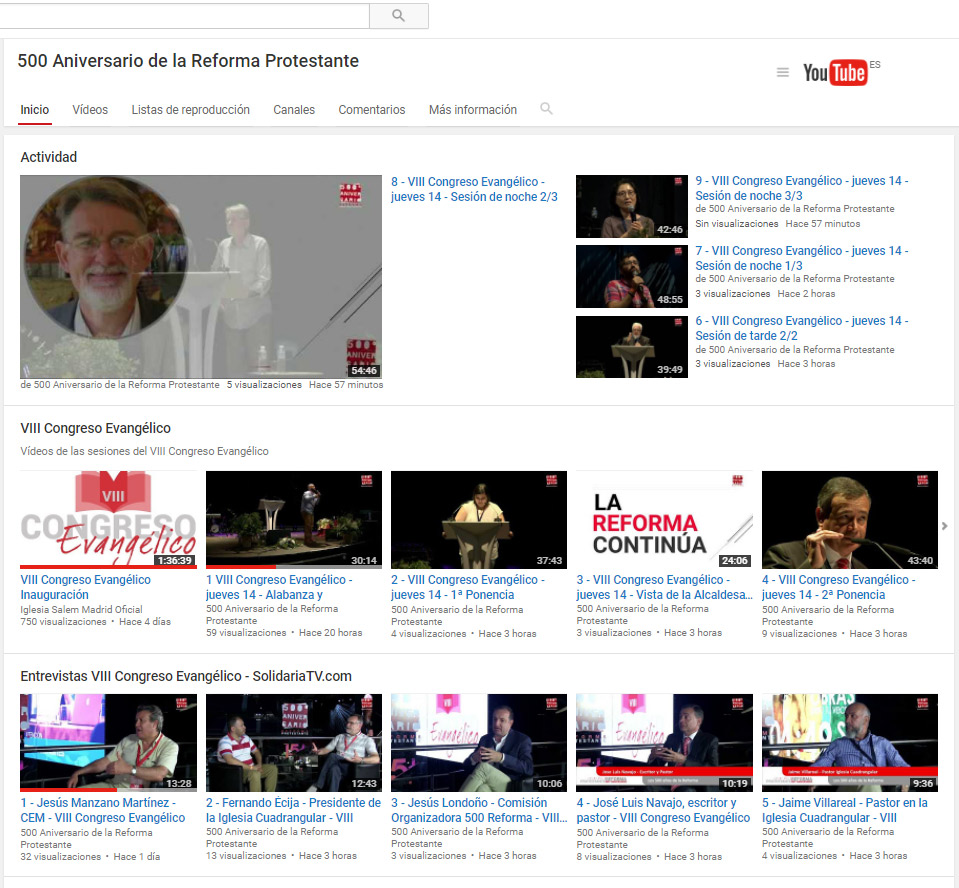Open La Reforma Continúa video thumbnail
Screen dimensions: 959x888
pyautogui.click(x=664, y=520)
